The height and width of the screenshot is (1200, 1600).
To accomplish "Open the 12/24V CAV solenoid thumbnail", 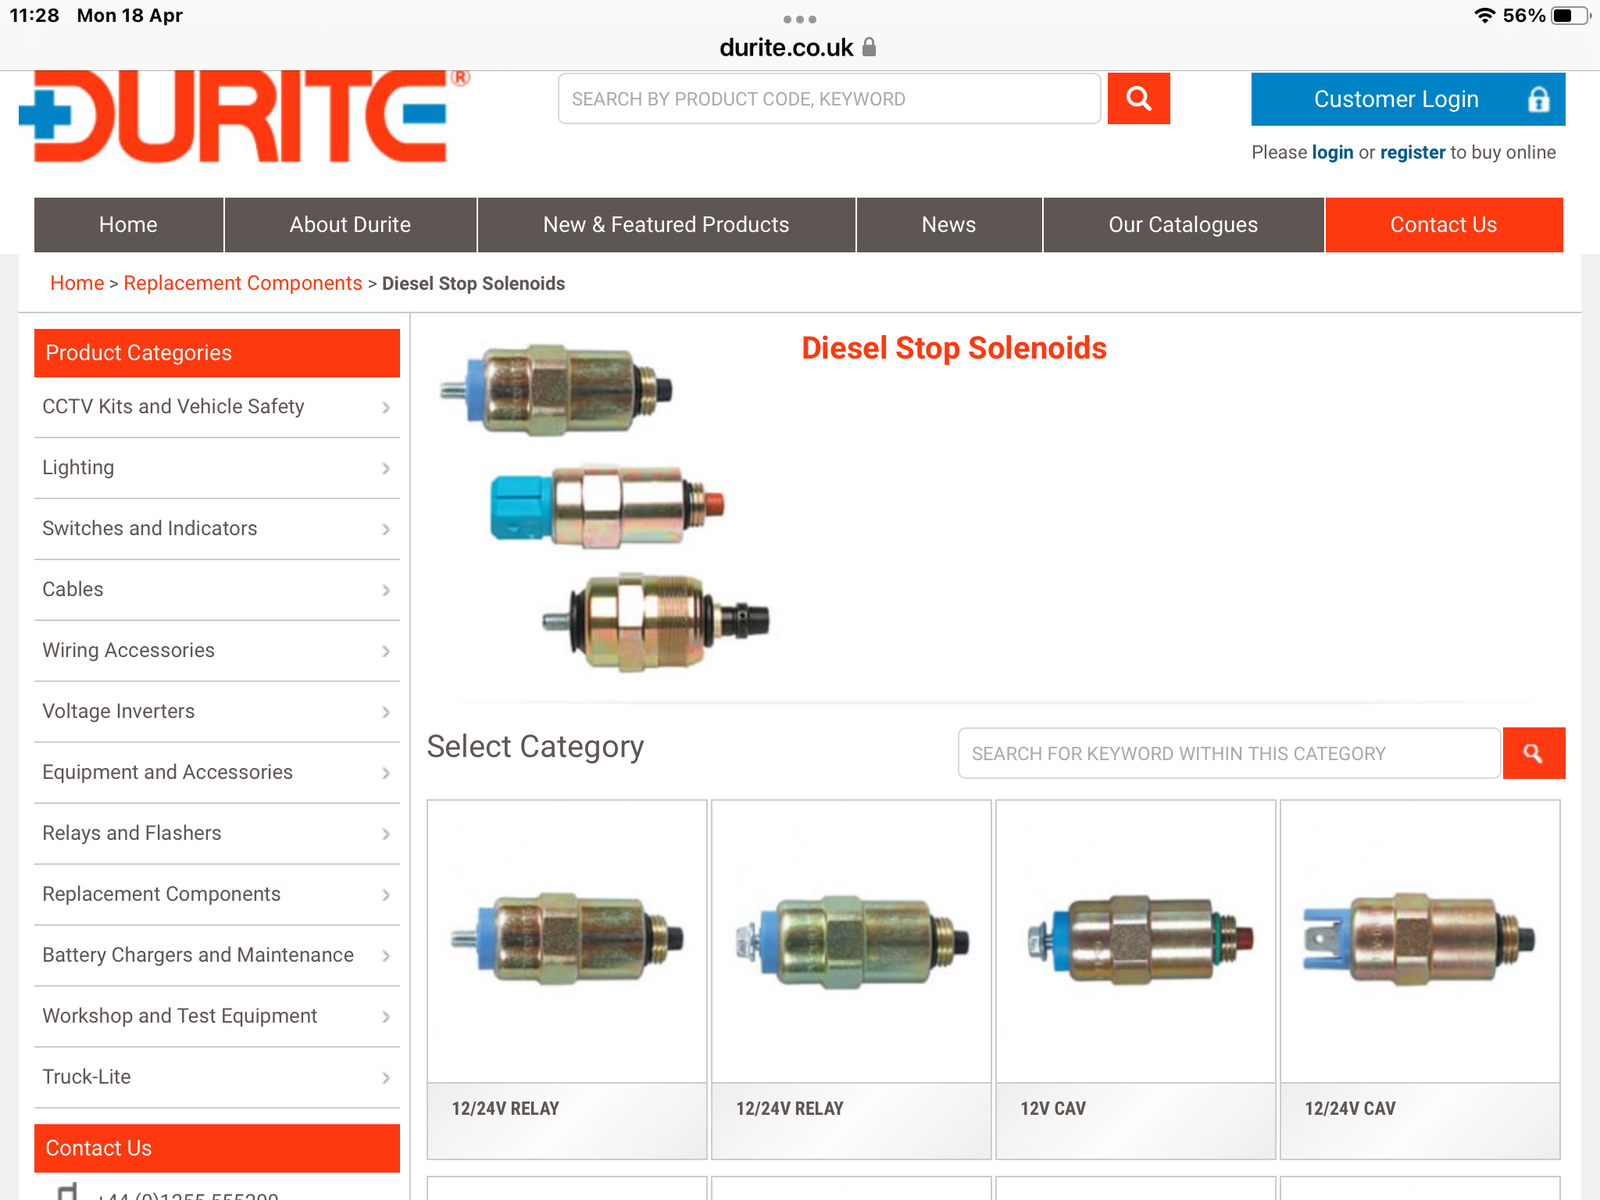I will [x=1420, y=941].
